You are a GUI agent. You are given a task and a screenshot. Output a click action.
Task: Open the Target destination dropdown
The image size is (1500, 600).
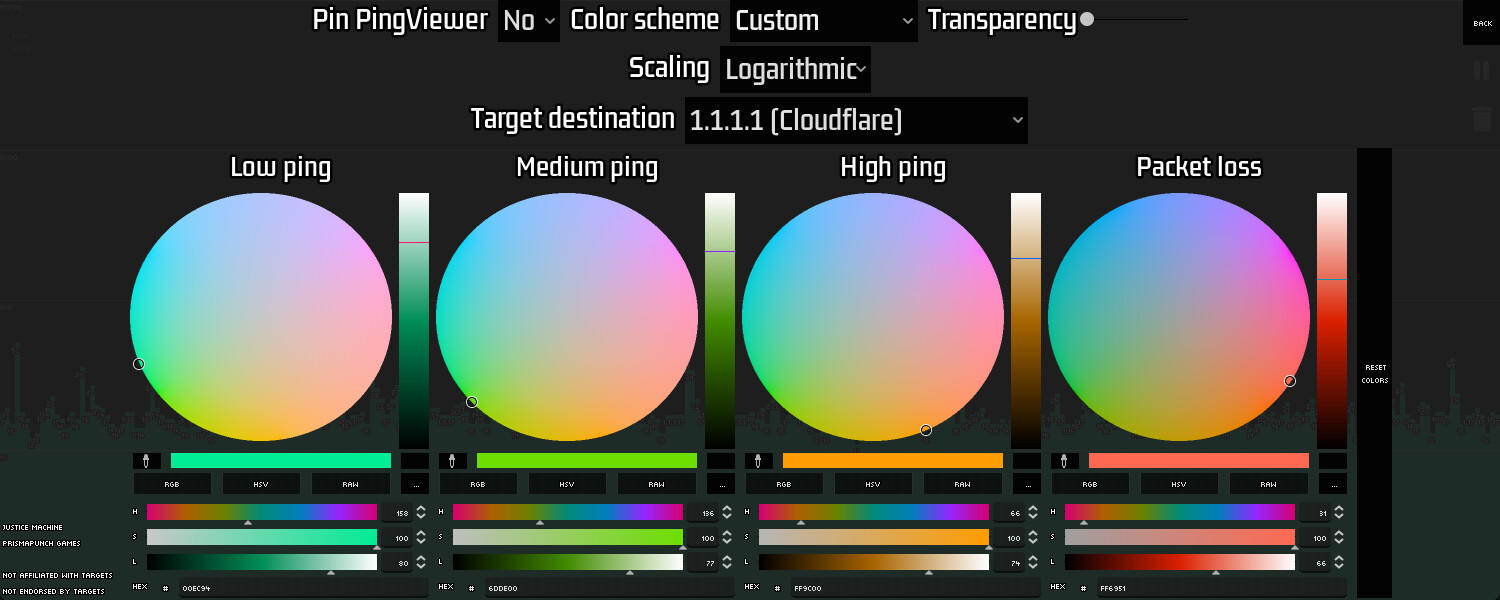pyautogui.click(x=855, y=119)
